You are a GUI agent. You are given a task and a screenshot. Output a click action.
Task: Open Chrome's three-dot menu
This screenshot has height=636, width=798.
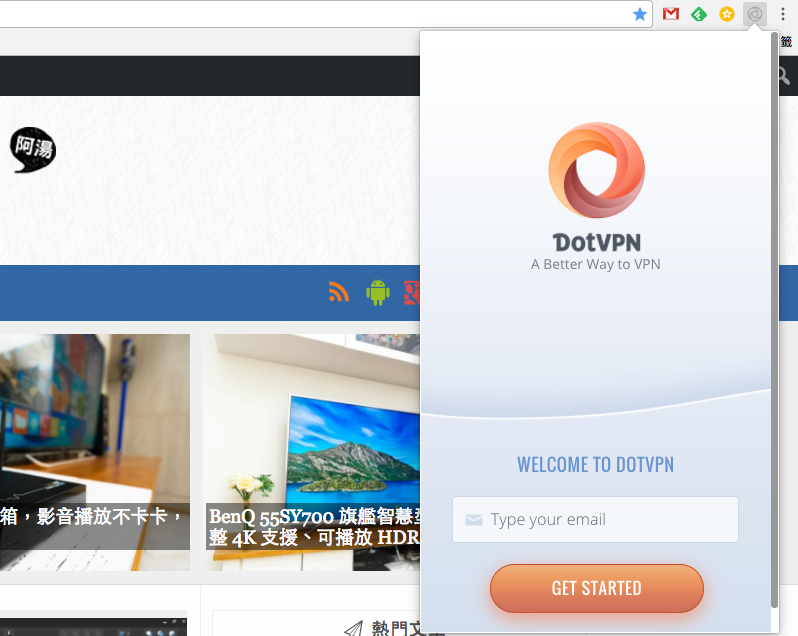point(783,14)
